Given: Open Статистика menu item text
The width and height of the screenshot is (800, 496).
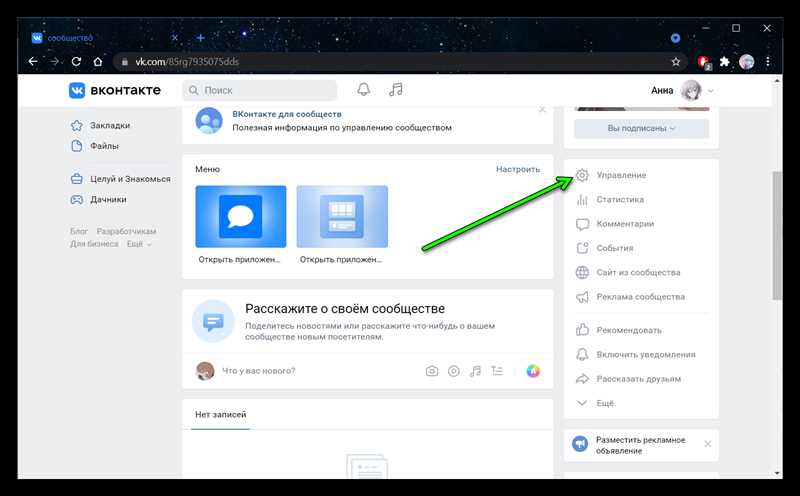Looking at the screenshot, I should coord(620,200).
